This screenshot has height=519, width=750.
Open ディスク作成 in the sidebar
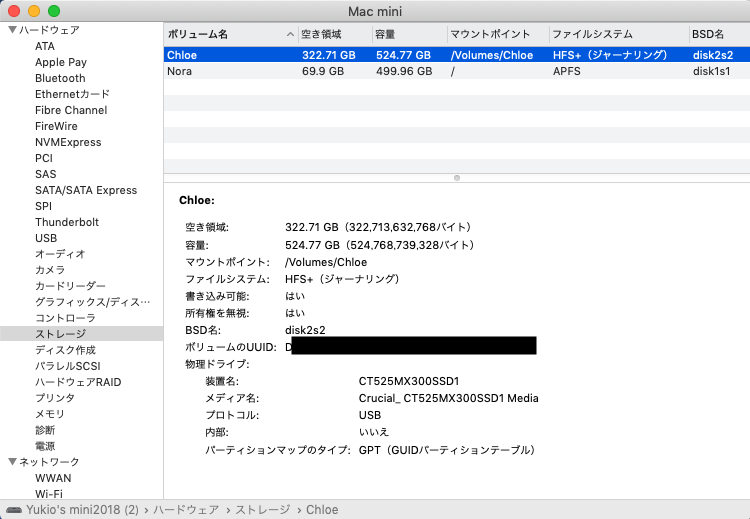tap(66, 350)
